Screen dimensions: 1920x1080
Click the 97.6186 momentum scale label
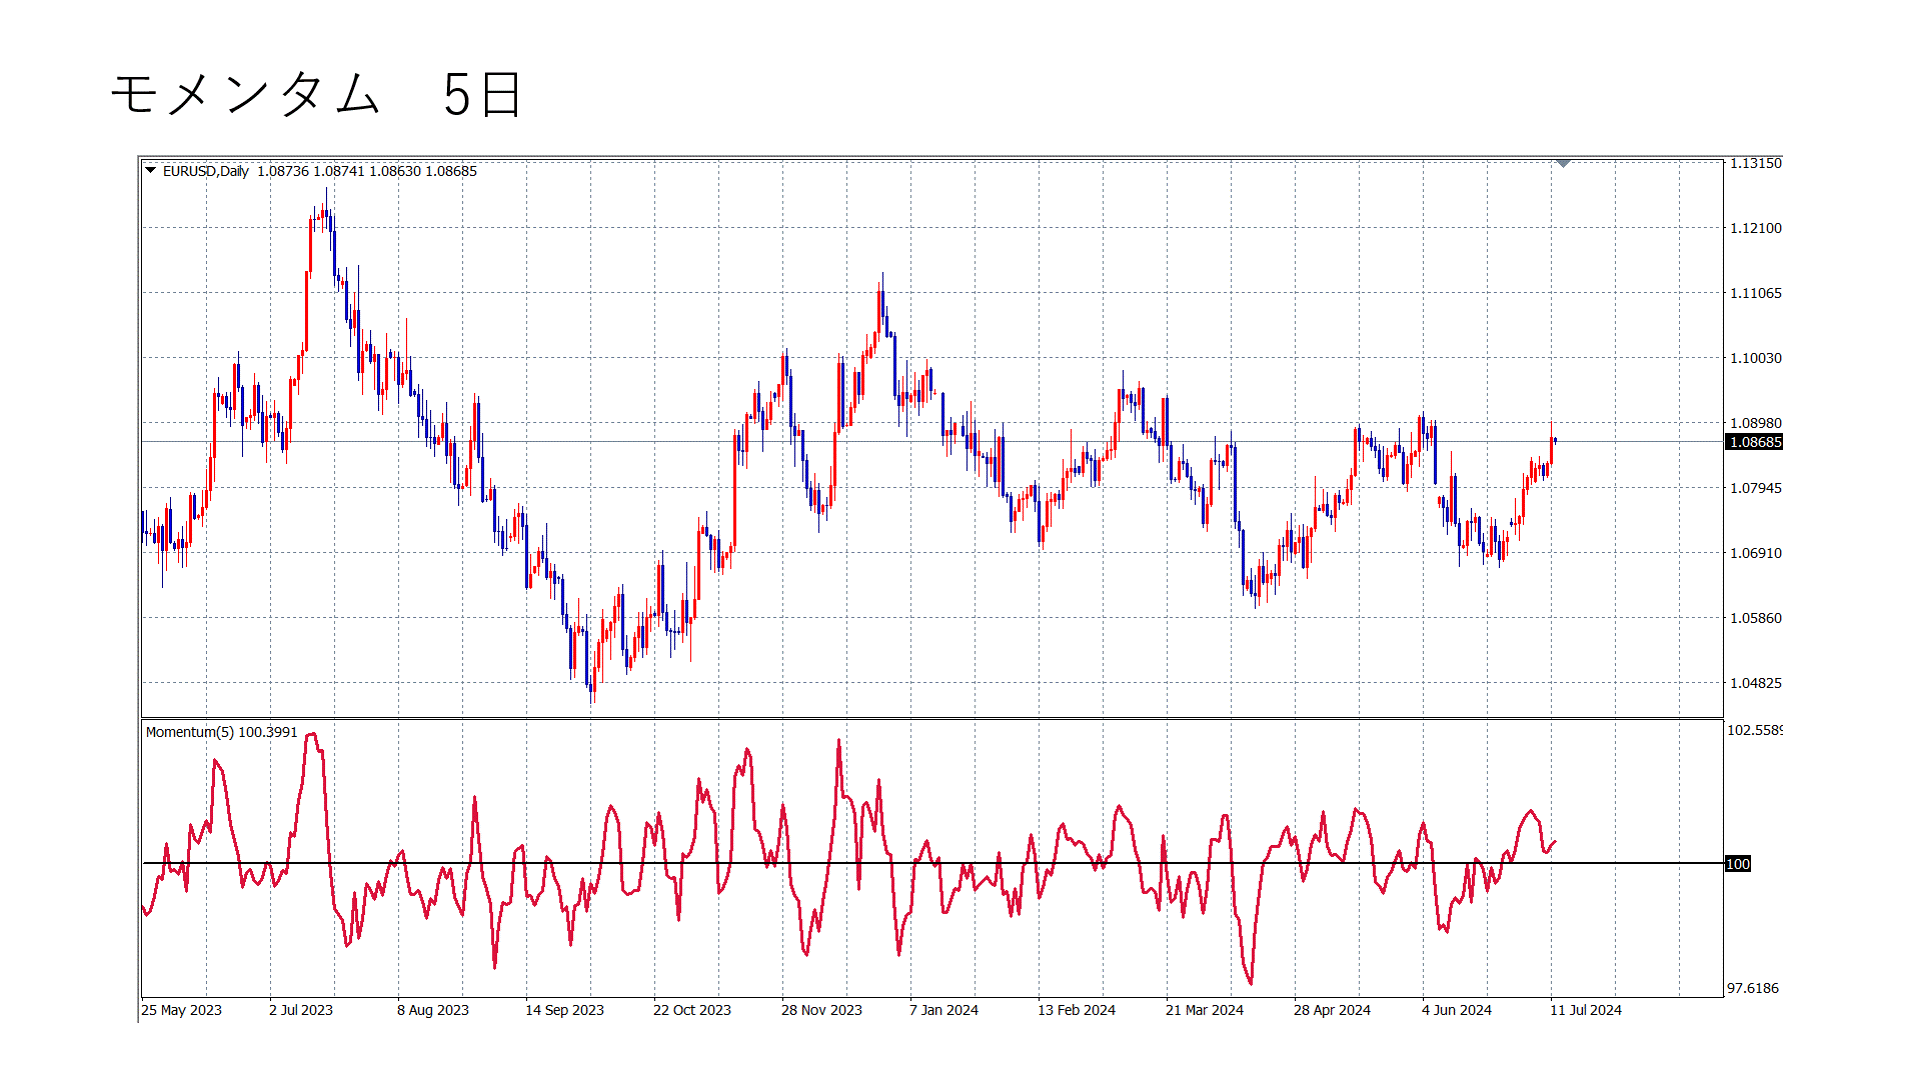click(1753, 988)
